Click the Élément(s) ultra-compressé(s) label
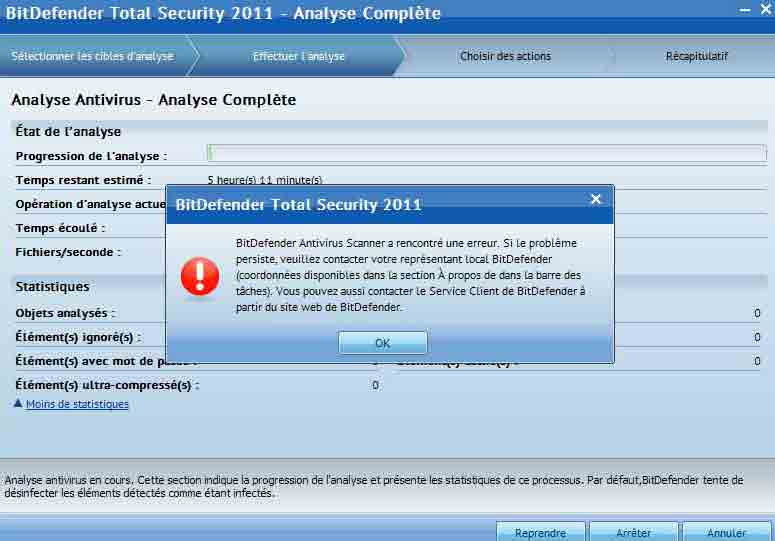The image size is (775, 541). click(x=107, y=385)
